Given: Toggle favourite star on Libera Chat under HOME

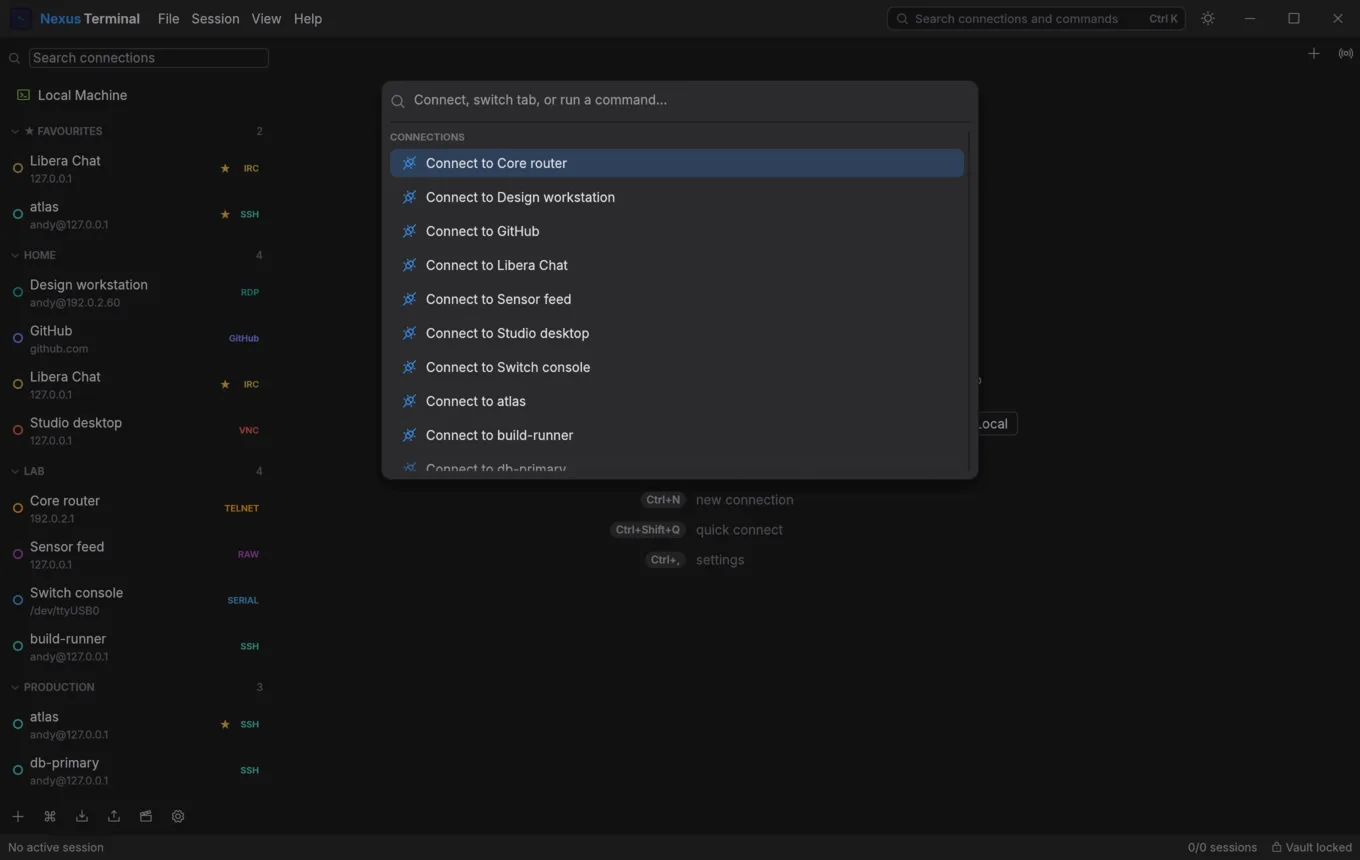Looking at the screenshot, I should [x=225, y=384].
